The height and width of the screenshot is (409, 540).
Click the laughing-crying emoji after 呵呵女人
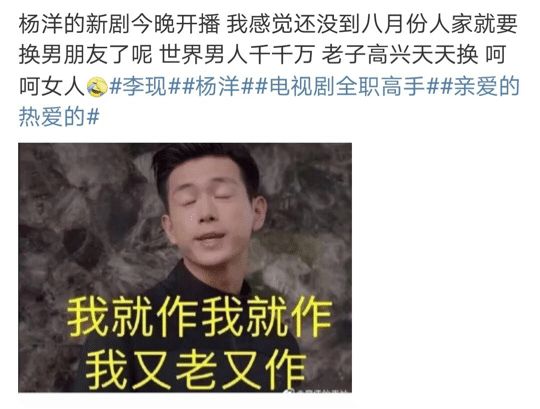pos(97,87)
